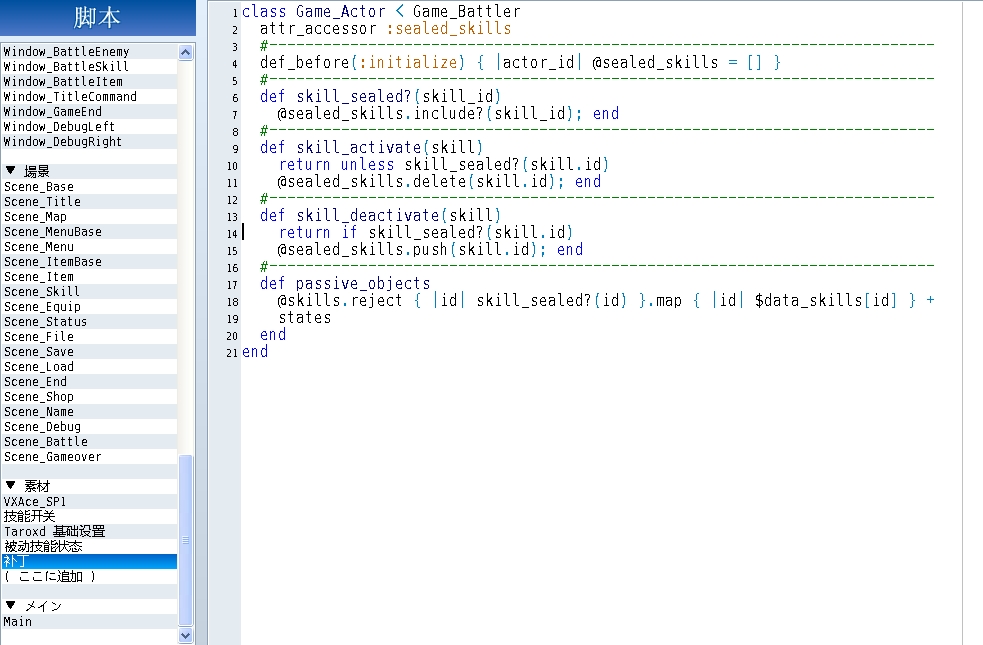Click the script list scroll-down arrow
Image resolution: width=983 pixels, height=645 pixels.
[x=186, y=636]
